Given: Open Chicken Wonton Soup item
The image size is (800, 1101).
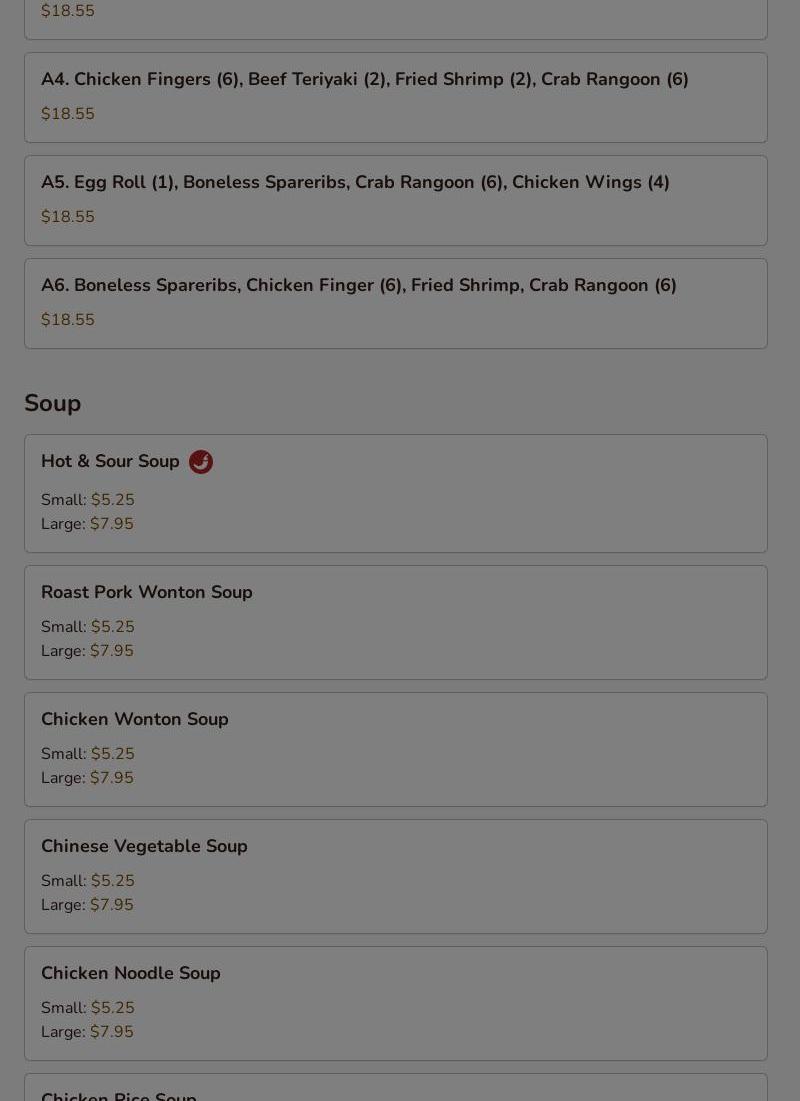Looking at the screenshot, I should [395, 750].
